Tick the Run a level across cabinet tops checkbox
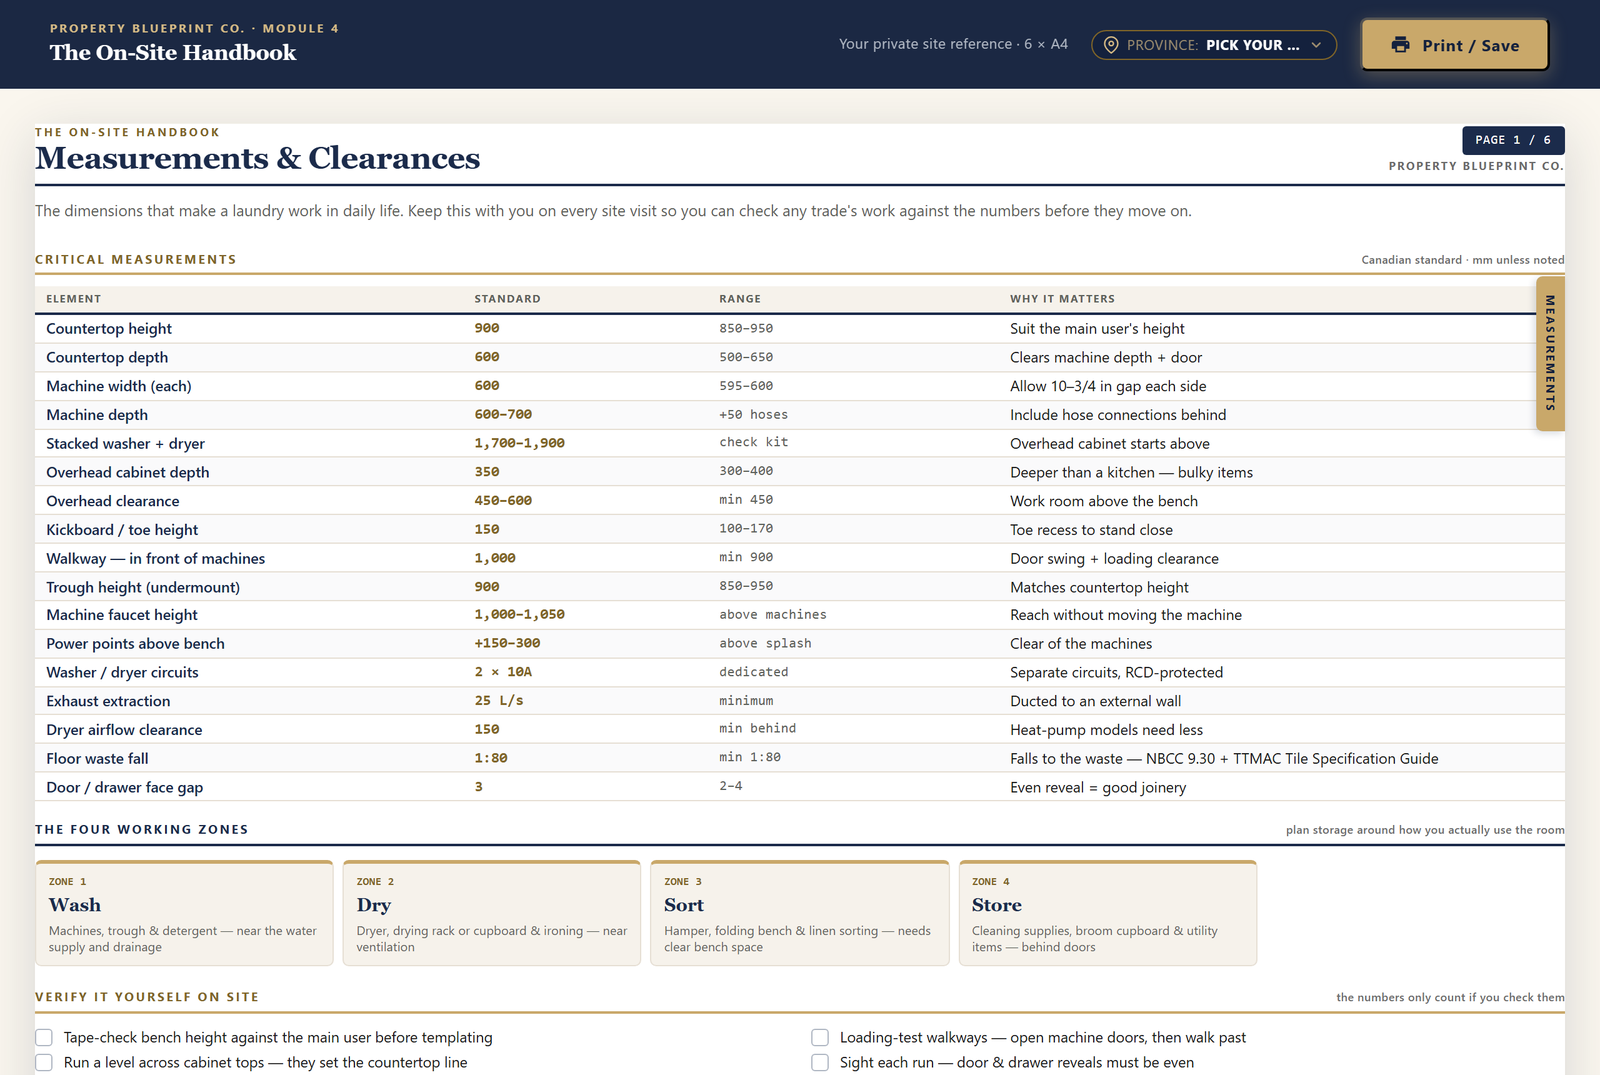This screenshot has height=1075, width=1600. pos(44,1062)
